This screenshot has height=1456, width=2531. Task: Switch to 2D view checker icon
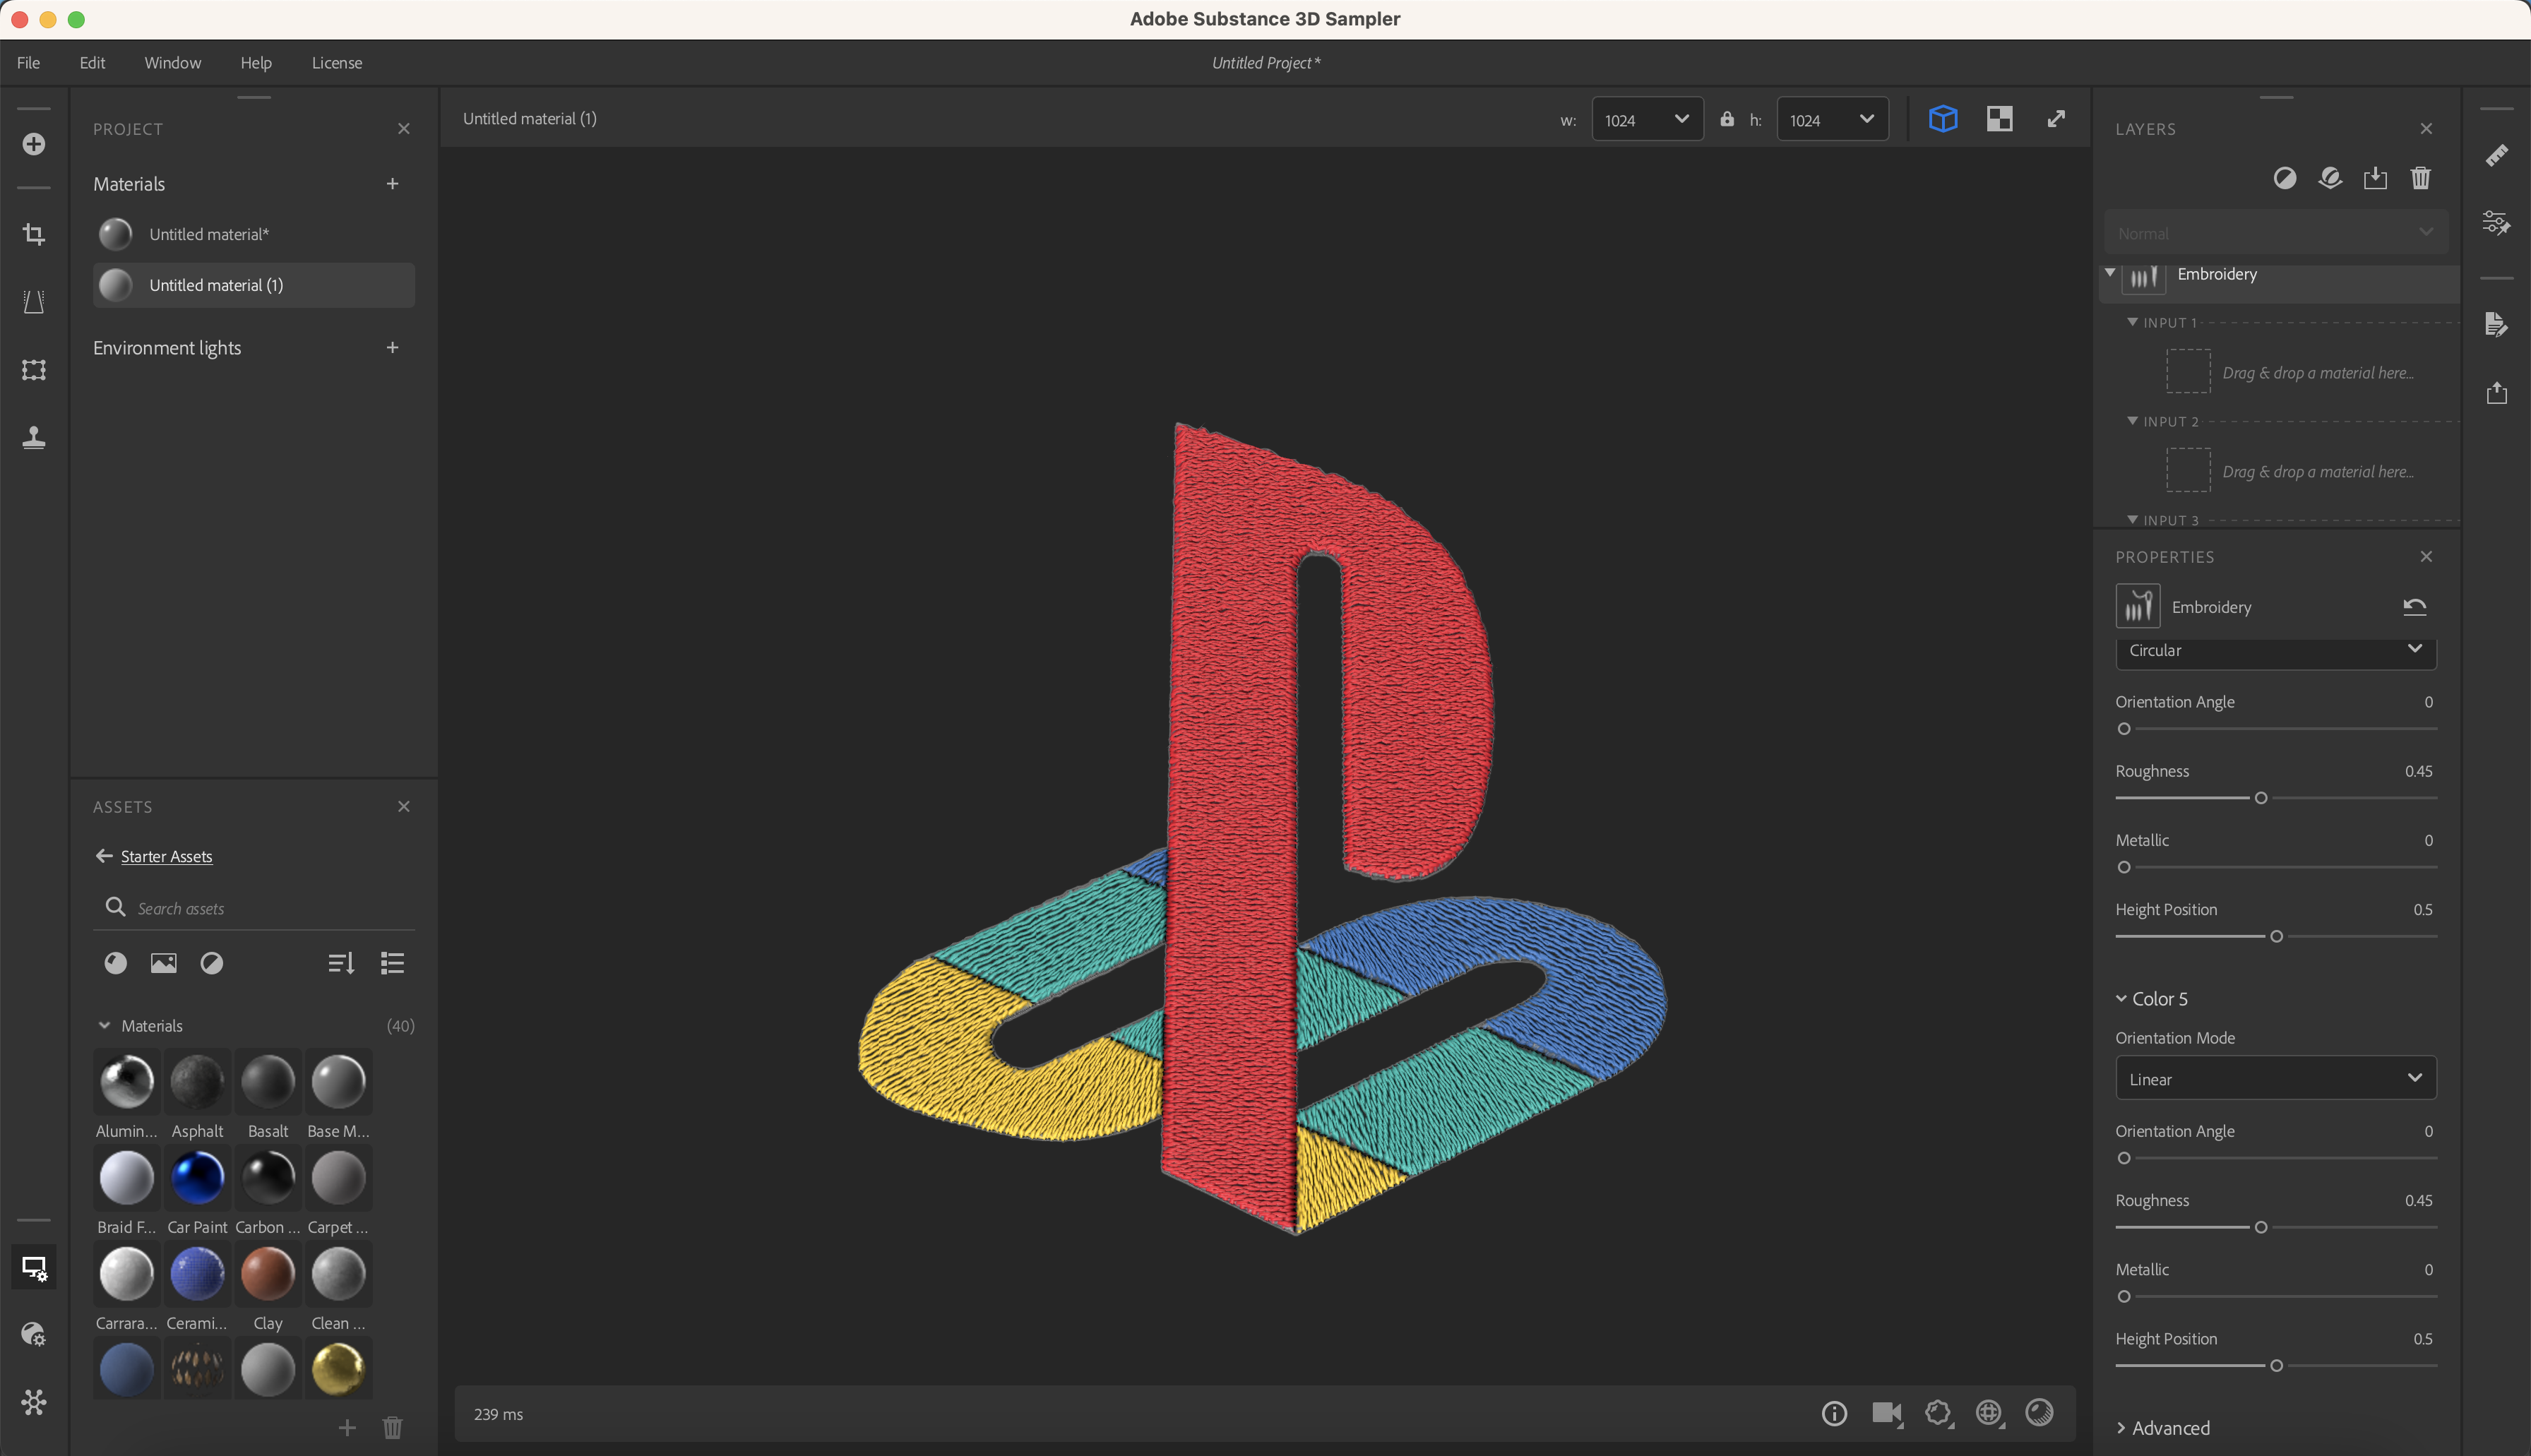tap(2000, 119)
